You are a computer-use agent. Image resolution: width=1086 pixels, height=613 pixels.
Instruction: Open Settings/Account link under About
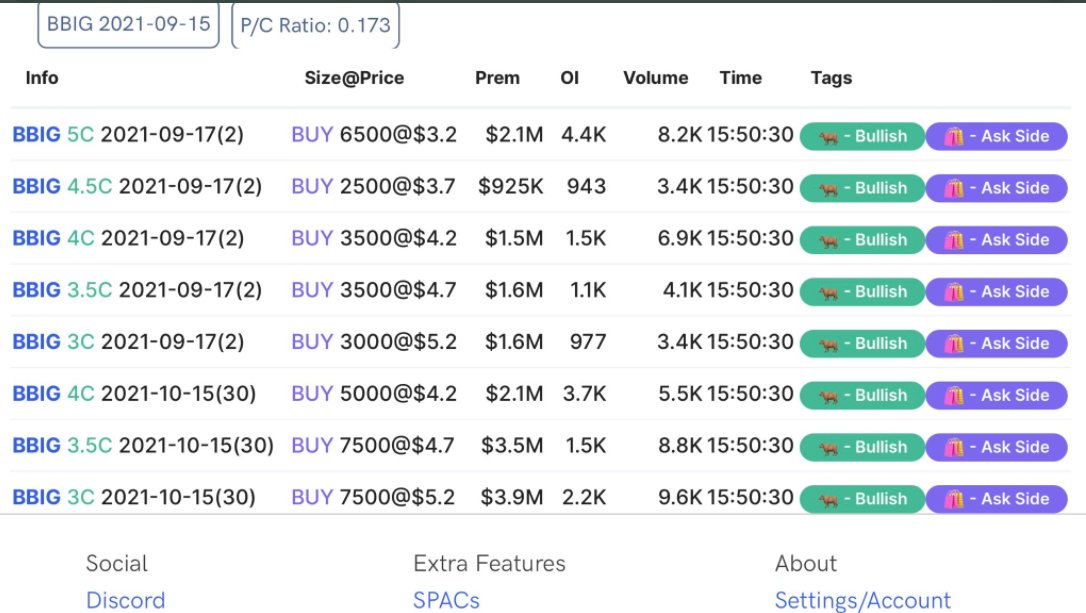click(862, 601)
